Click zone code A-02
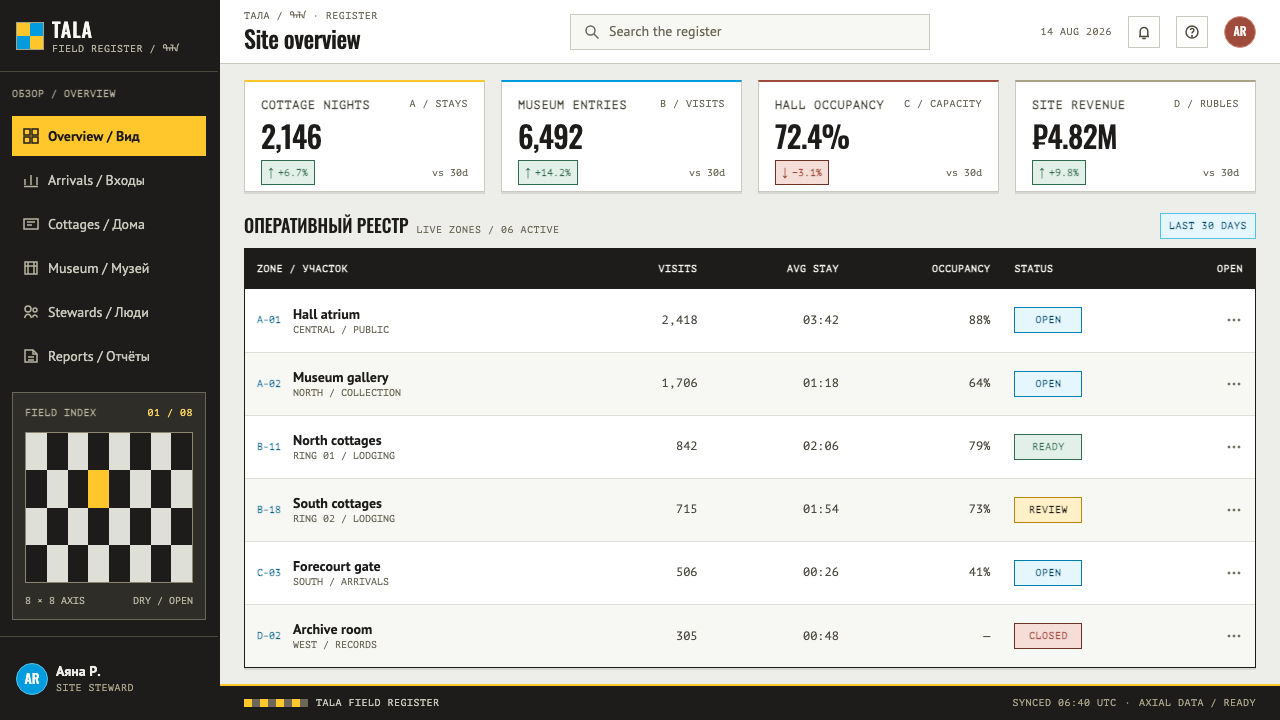 click(x=269, y=383)
